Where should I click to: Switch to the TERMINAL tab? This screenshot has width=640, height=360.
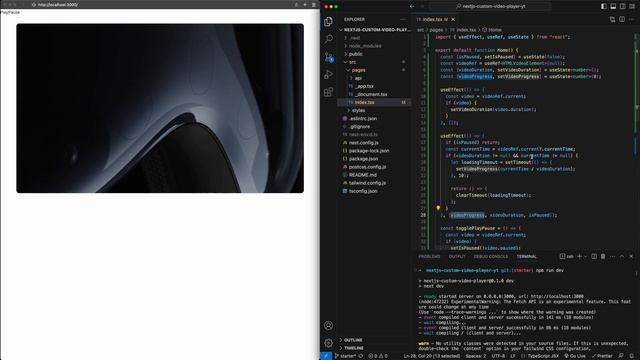527,256
